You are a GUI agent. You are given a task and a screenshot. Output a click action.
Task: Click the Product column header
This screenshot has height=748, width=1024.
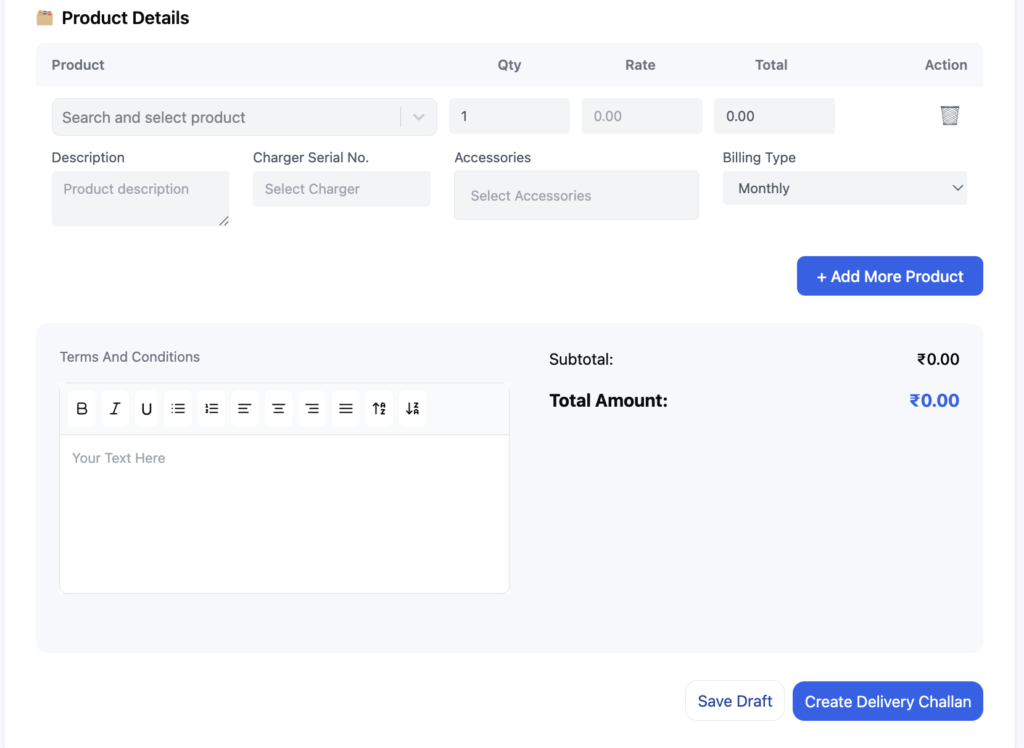pos(78,65)
